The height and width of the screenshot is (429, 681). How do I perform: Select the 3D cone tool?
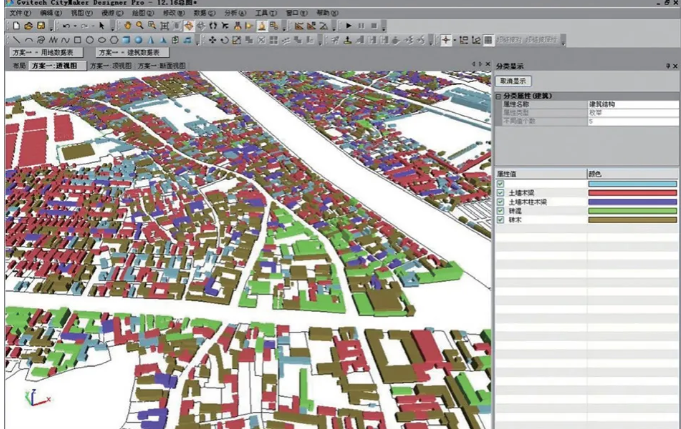point(151,40)
